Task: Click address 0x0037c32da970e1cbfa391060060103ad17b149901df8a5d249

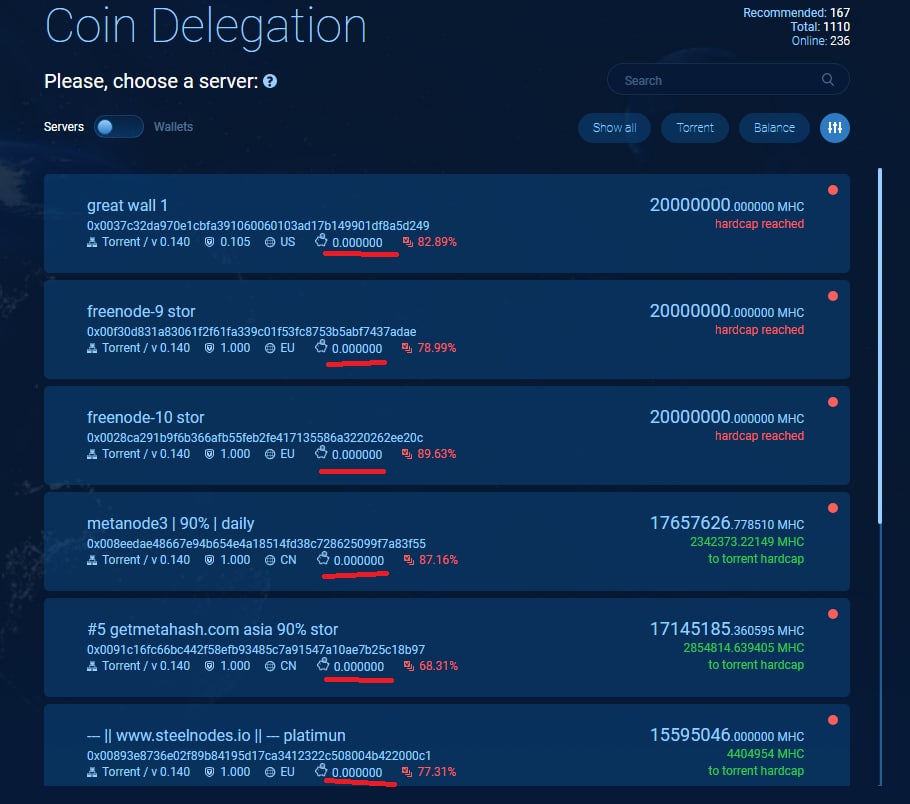Action: [x=258, y=225]
